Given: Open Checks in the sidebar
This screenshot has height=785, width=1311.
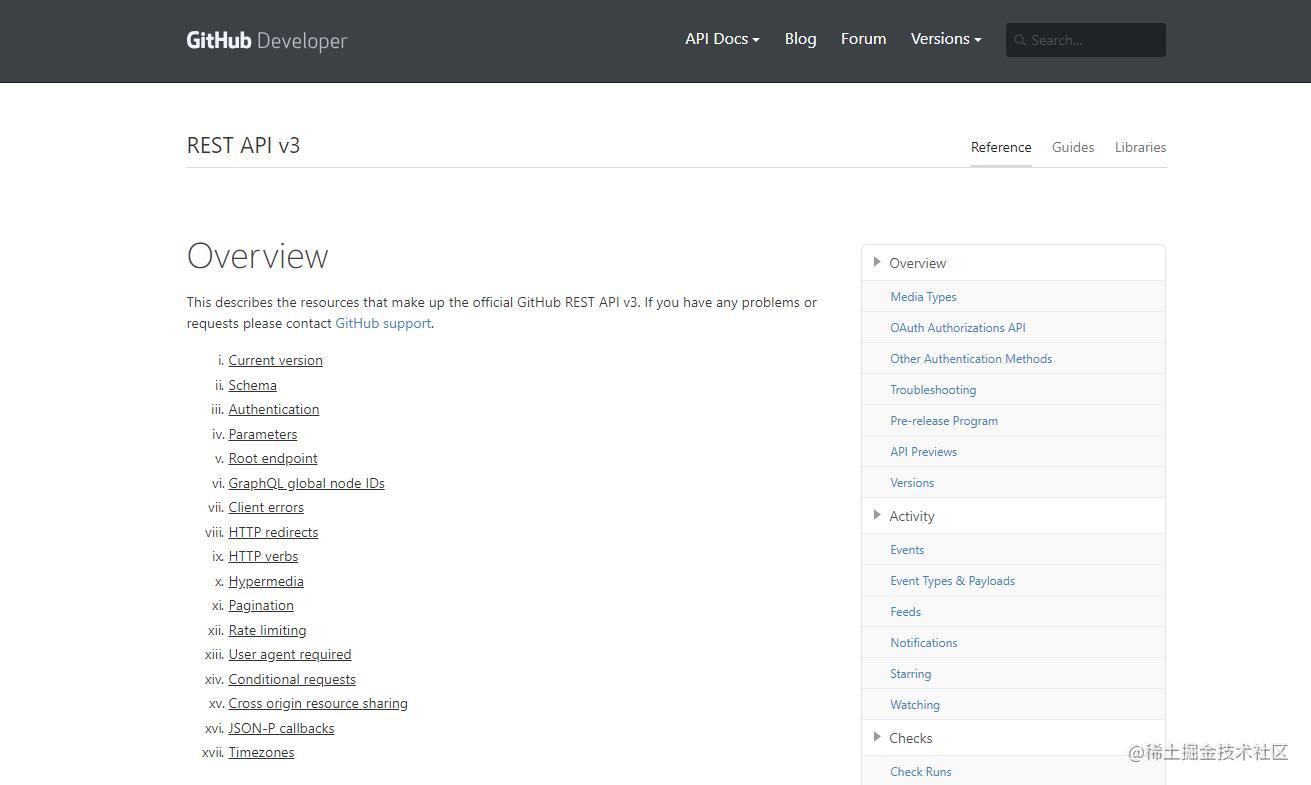Looking at the screenshot, I should (910, 738).
